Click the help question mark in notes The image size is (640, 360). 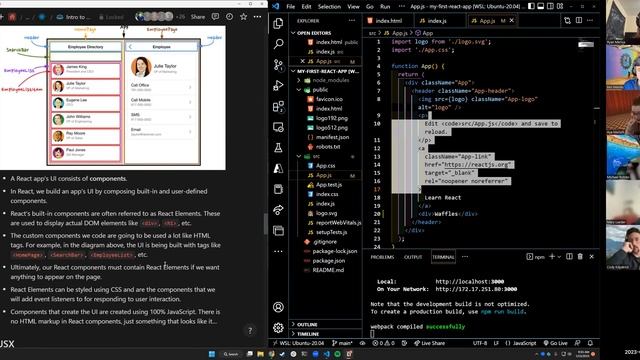(x=250, y=331)
